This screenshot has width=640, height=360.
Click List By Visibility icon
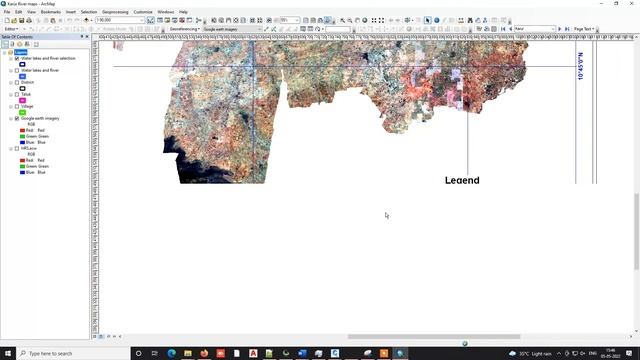20,44
